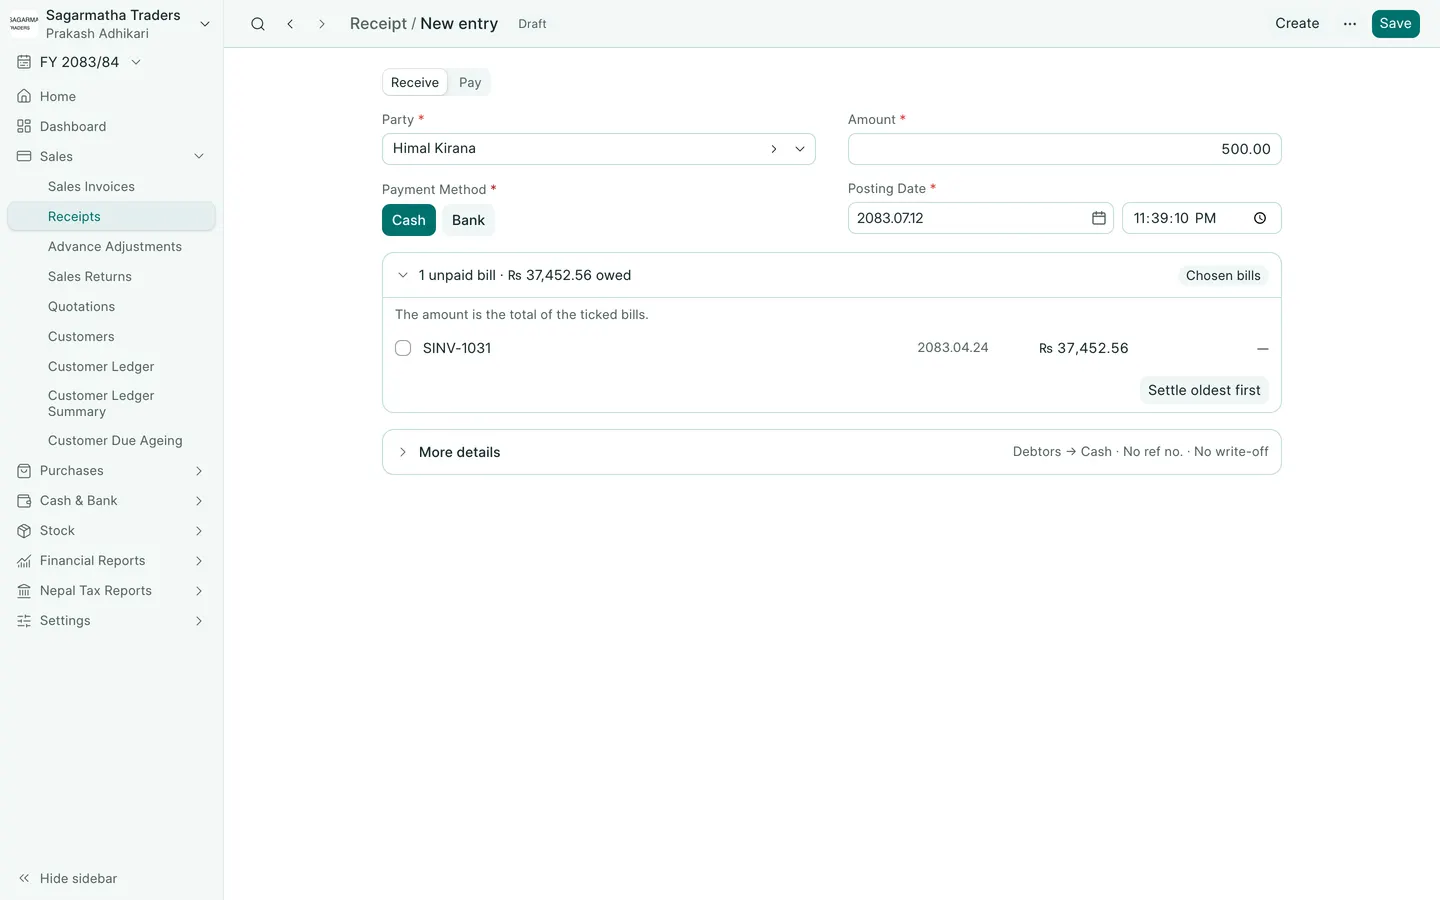Click the Create button
Screen dimensions: 1440x900
click(1297, 24)
